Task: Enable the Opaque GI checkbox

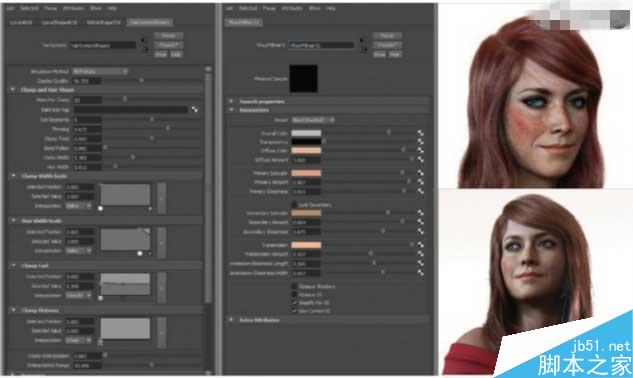Action: pyautogui.click(x=294, y=294)
